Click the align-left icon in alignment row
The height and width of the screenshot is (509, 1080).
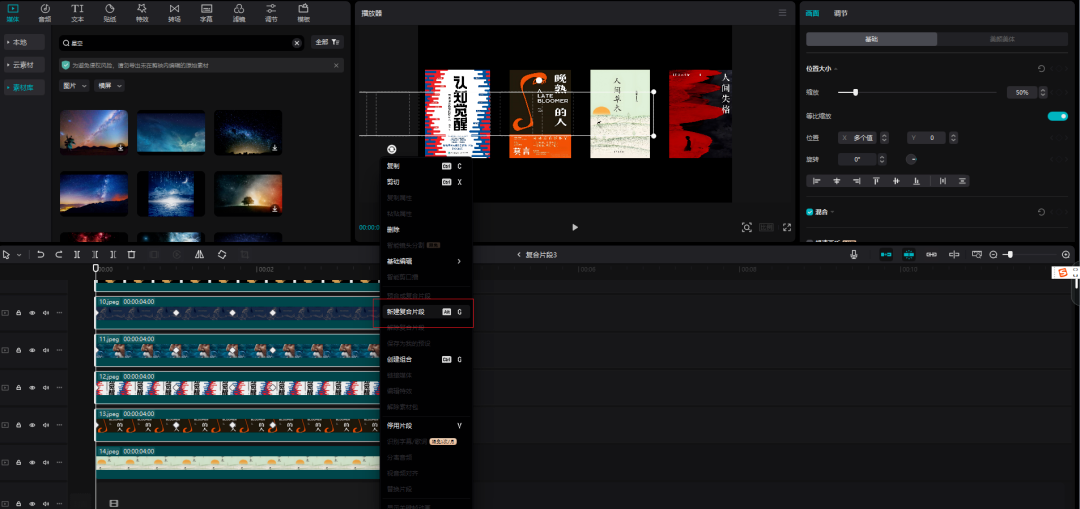(x=817, y=180)
